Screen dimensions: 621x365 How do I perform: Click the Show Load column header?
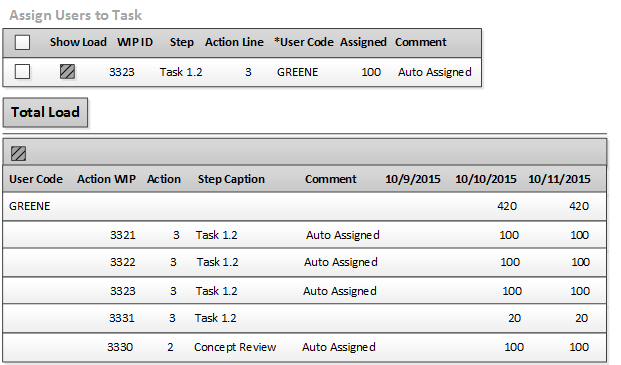78,42
